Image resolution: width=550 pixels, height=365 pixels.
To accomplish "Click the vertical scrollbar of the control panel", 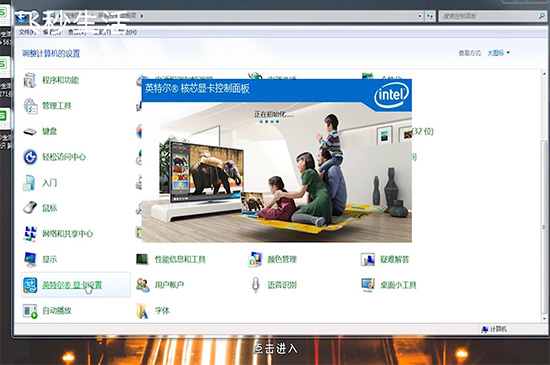I will (x=544, y=196).
